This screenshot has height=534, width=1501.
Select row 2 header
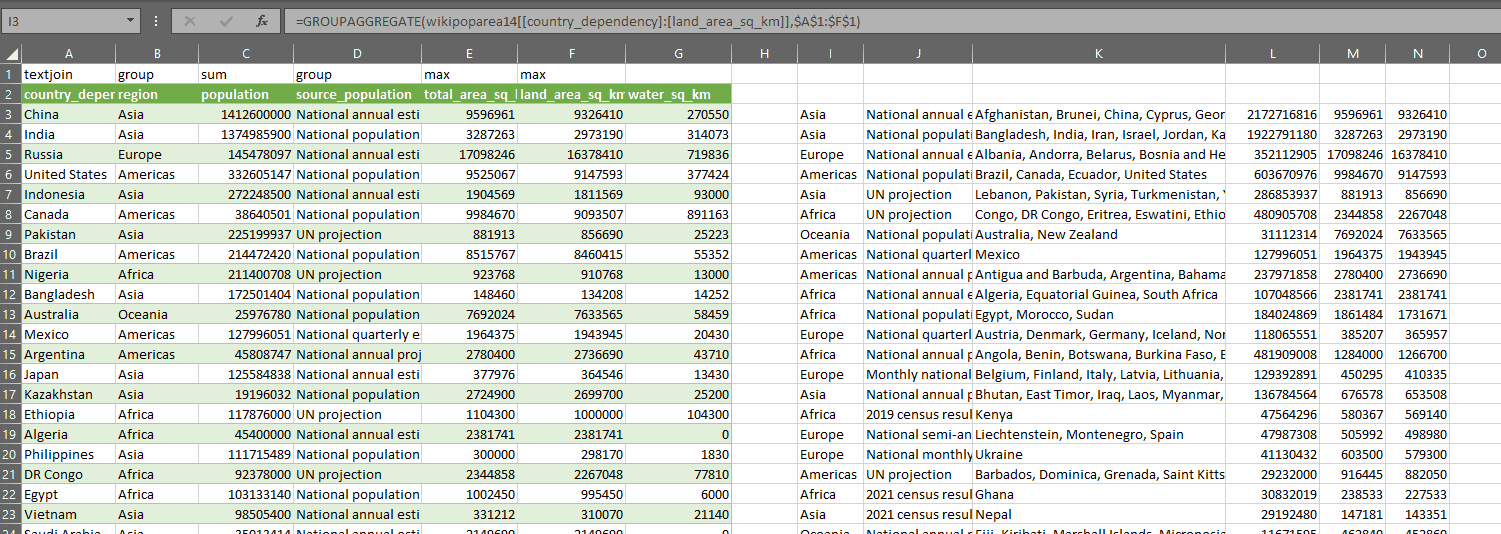[11, 94]
